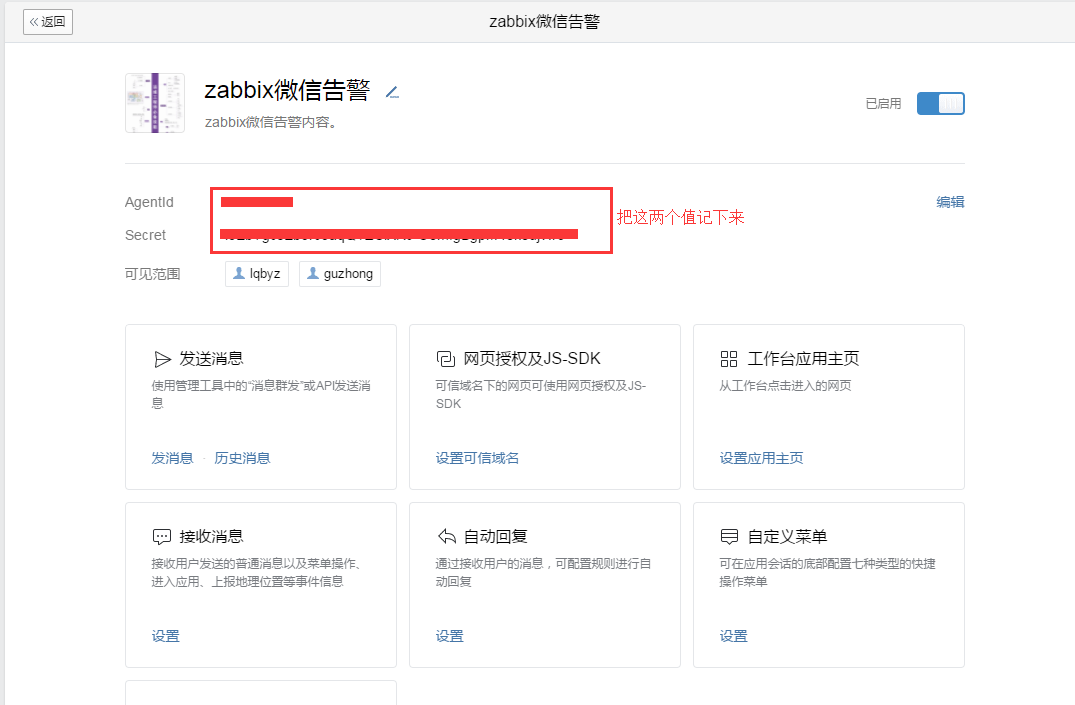Click the 发送消息 paper plane icon
This screenshot has height=705, width=1075.
coord(162,359)
